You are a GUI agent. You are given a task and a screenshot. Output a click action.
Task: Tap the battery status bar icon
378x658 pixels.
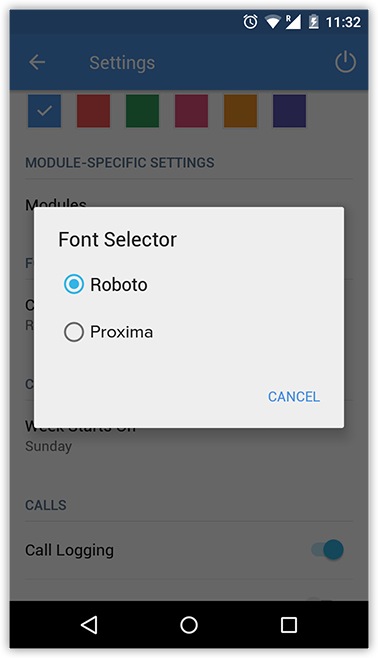tap(313, 22)
